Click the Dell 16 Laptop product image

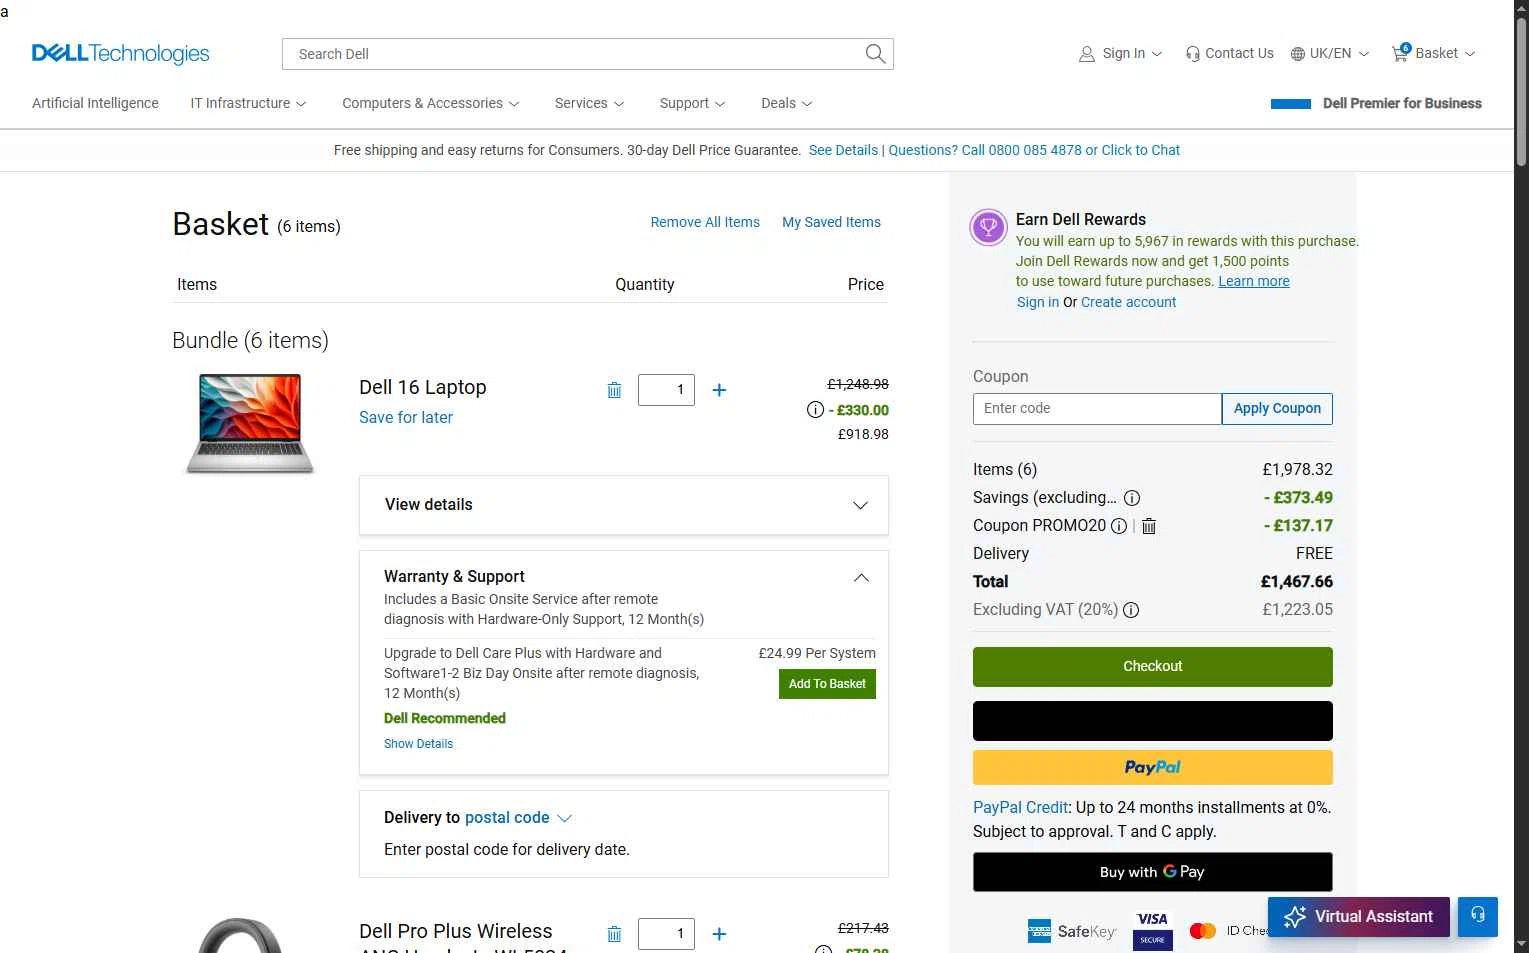coord(250,423)
